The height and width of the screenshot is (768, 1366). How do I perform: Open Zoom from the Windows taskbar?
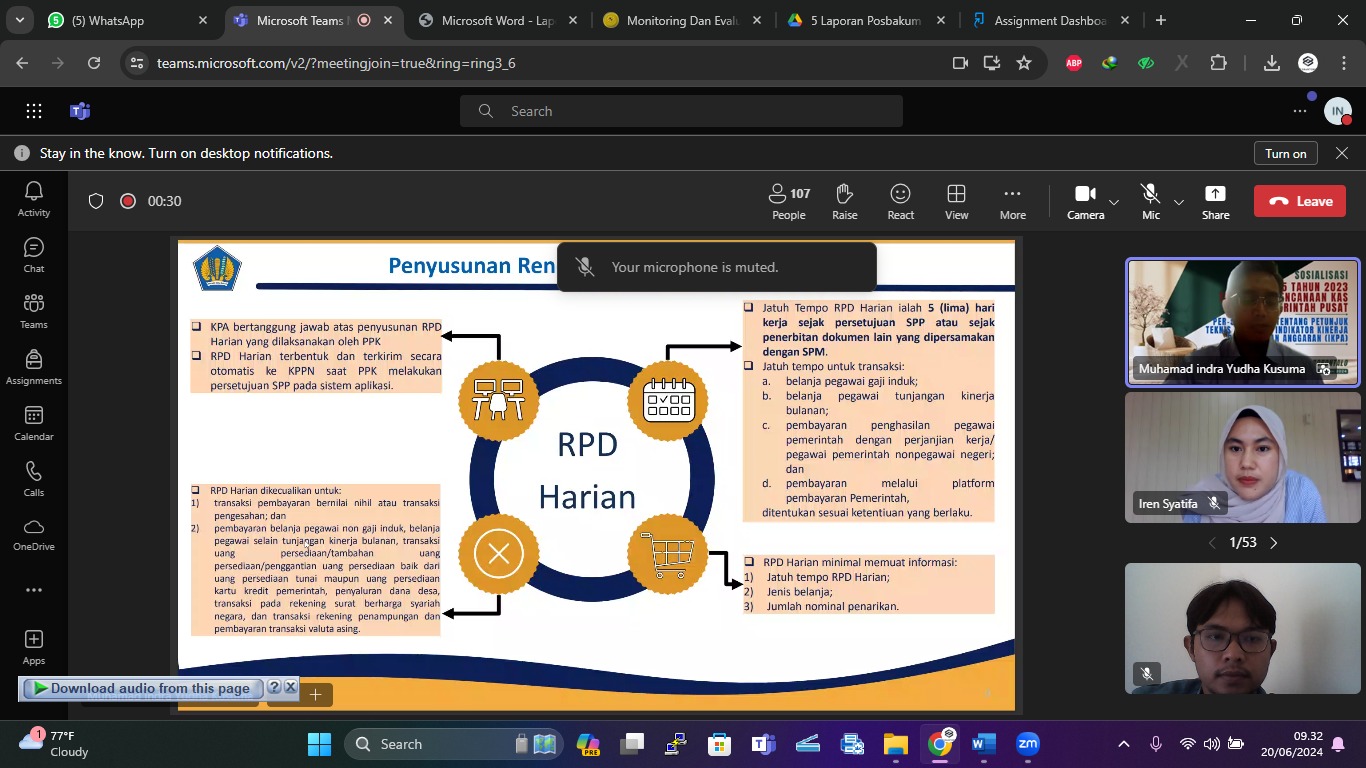pos(1028,744)
